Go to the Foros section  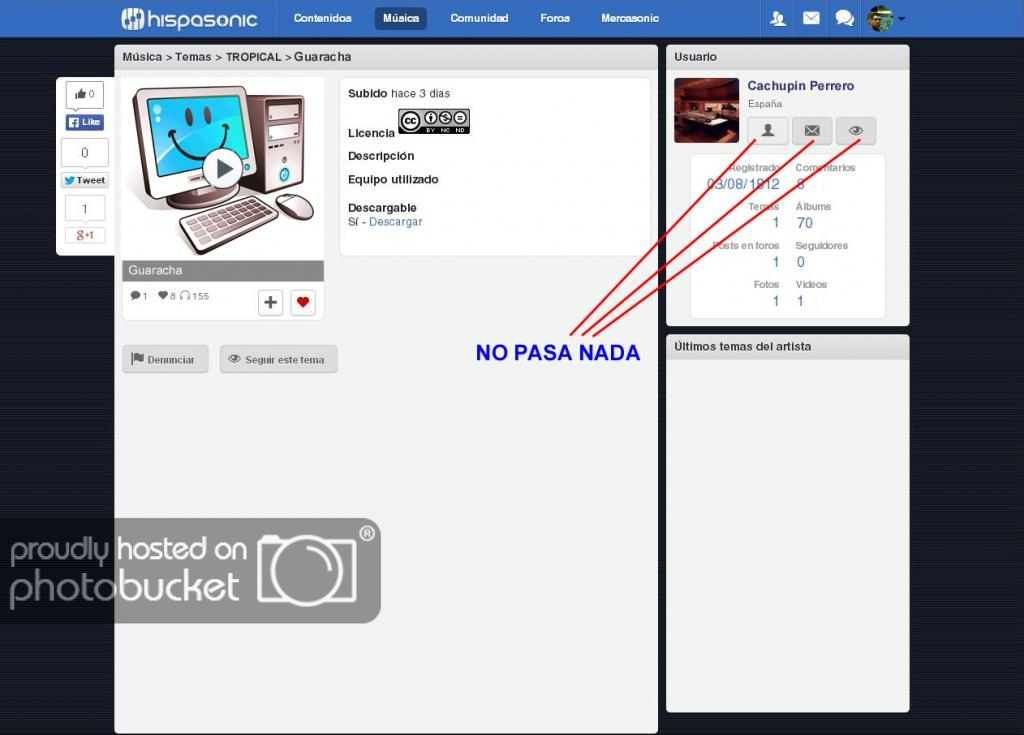coord(555,18)
